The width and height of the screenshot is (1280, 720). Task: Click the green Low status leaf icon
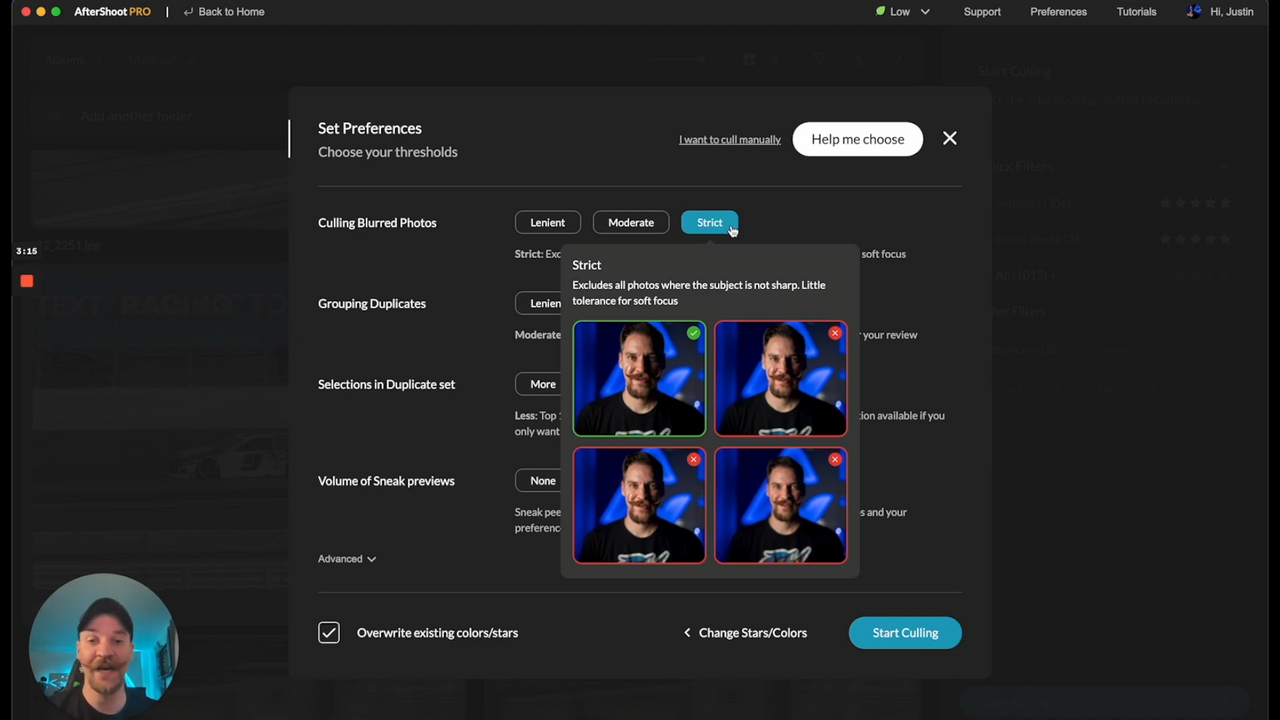click(880, 12)
